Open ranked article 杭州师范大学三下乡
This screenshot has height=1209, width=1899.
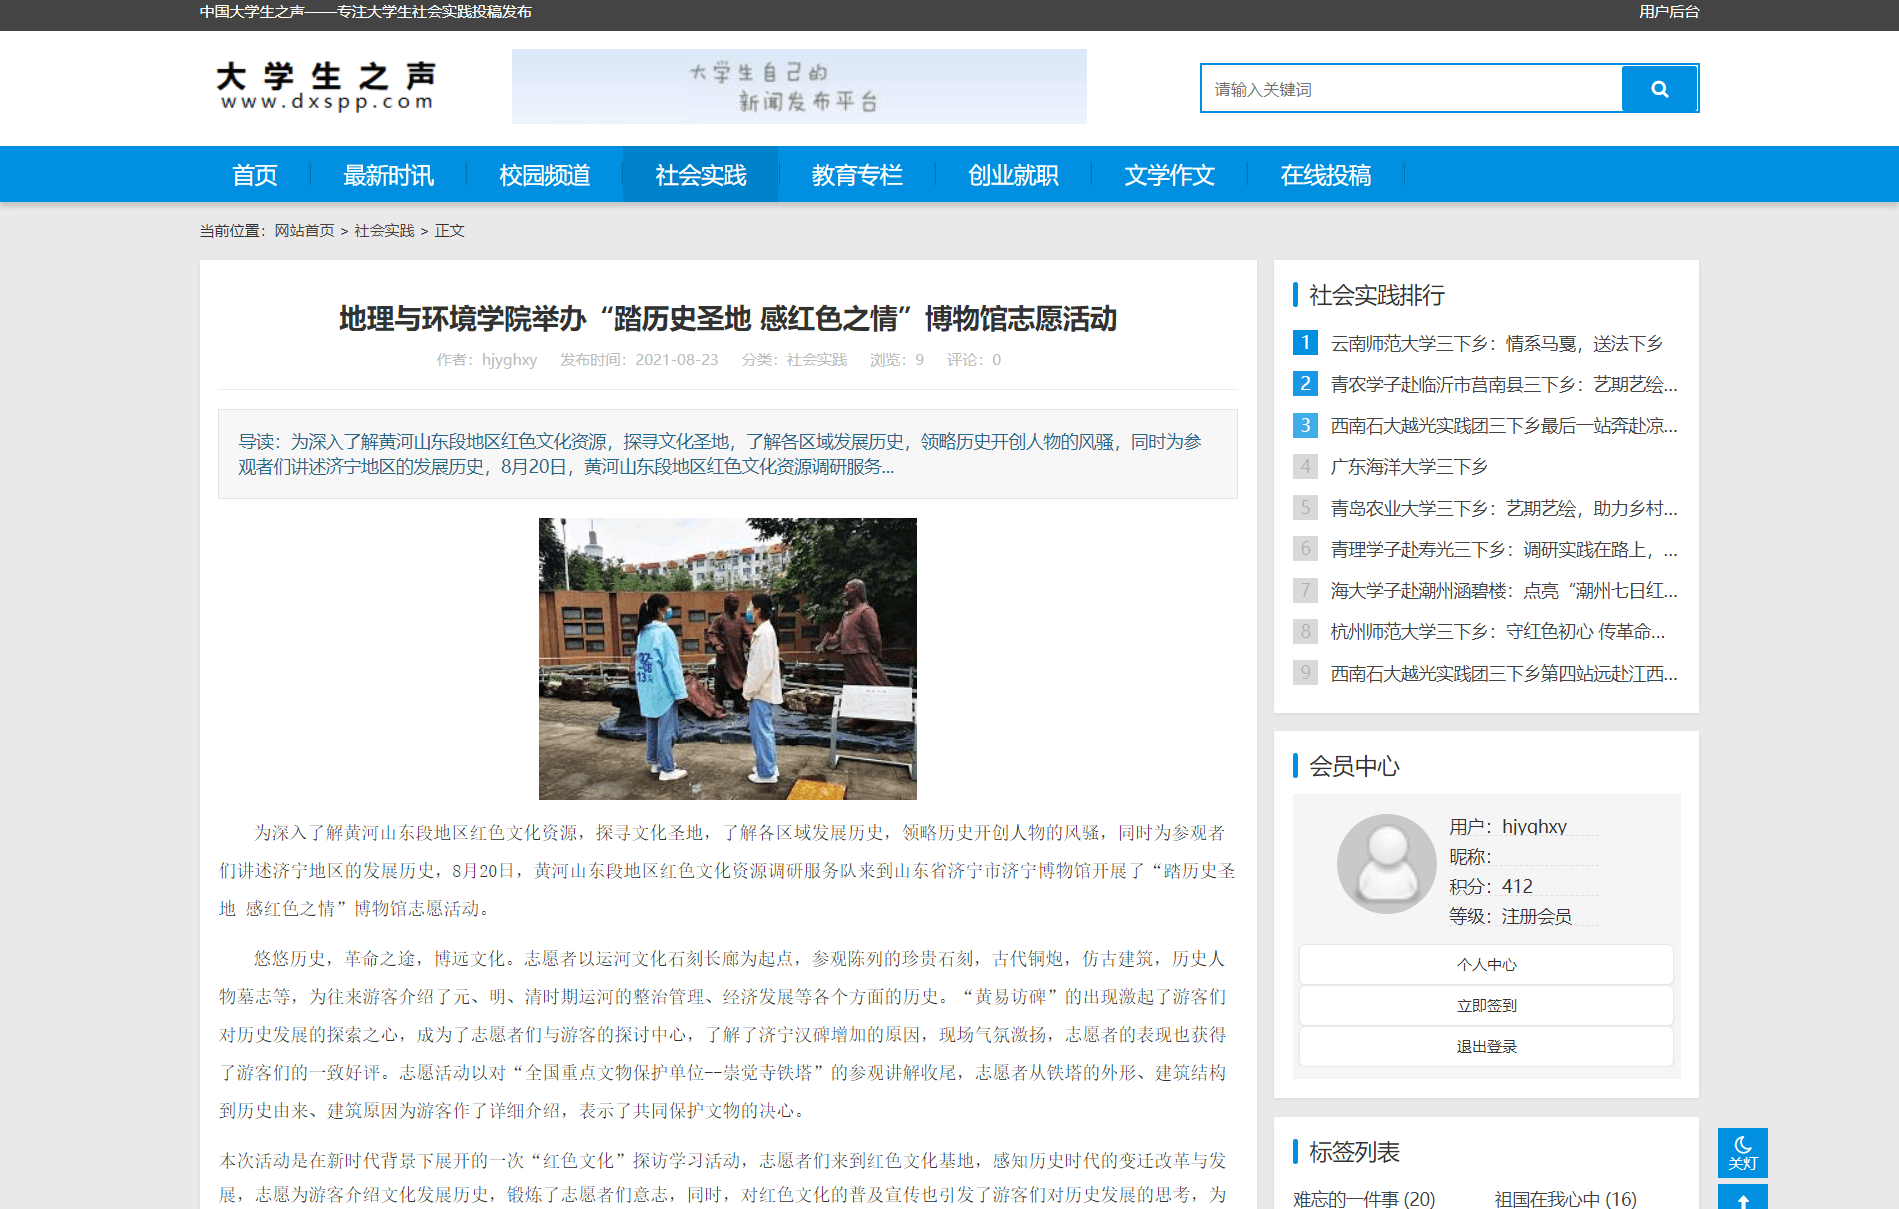click(x=1497, y=632)
